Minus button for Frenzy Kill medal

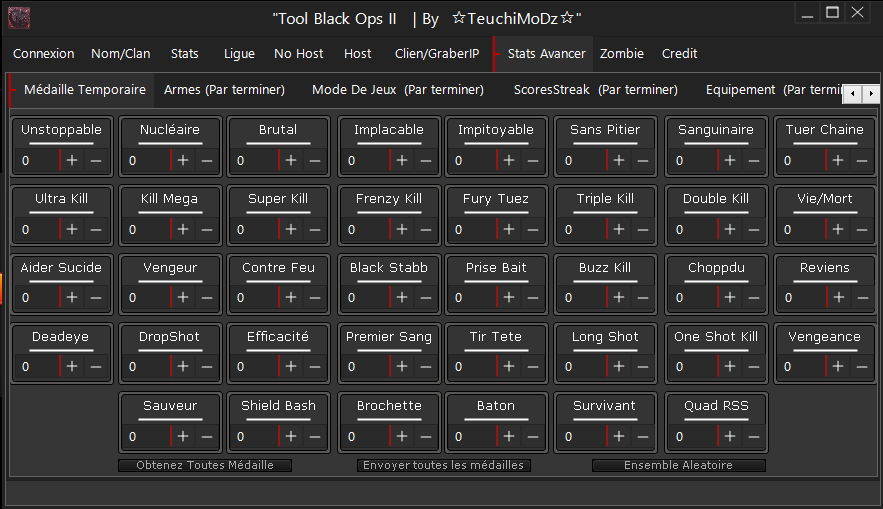[426, 230]
